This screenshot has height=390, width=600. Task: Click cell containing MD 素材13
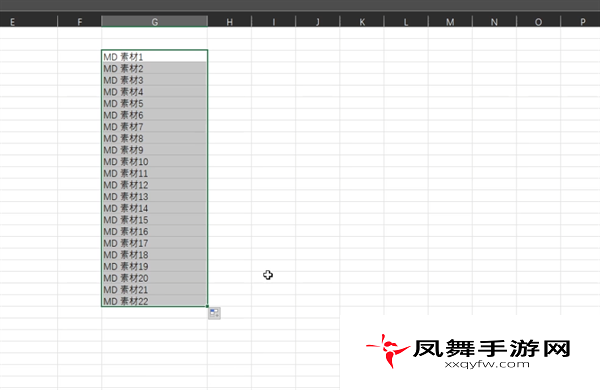[155, 196]
